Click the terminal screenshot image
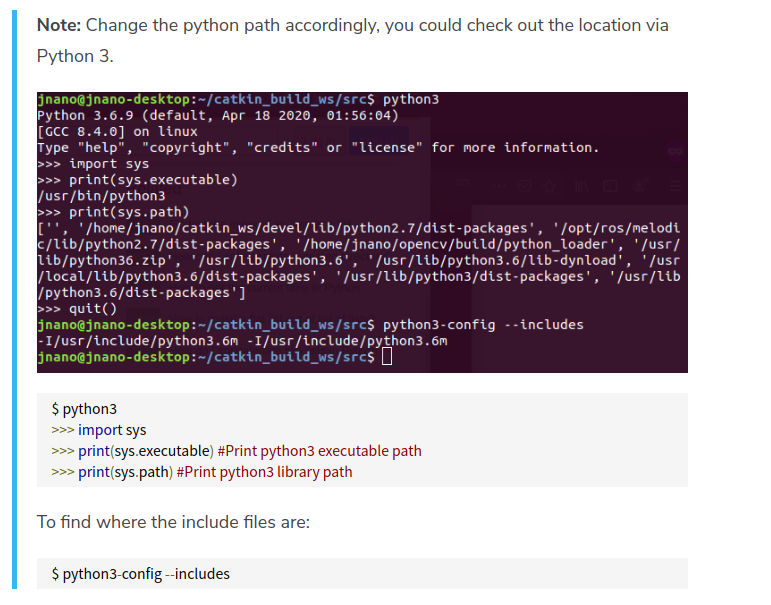Screen dimensions: 771x605 [x=362, y=232]
